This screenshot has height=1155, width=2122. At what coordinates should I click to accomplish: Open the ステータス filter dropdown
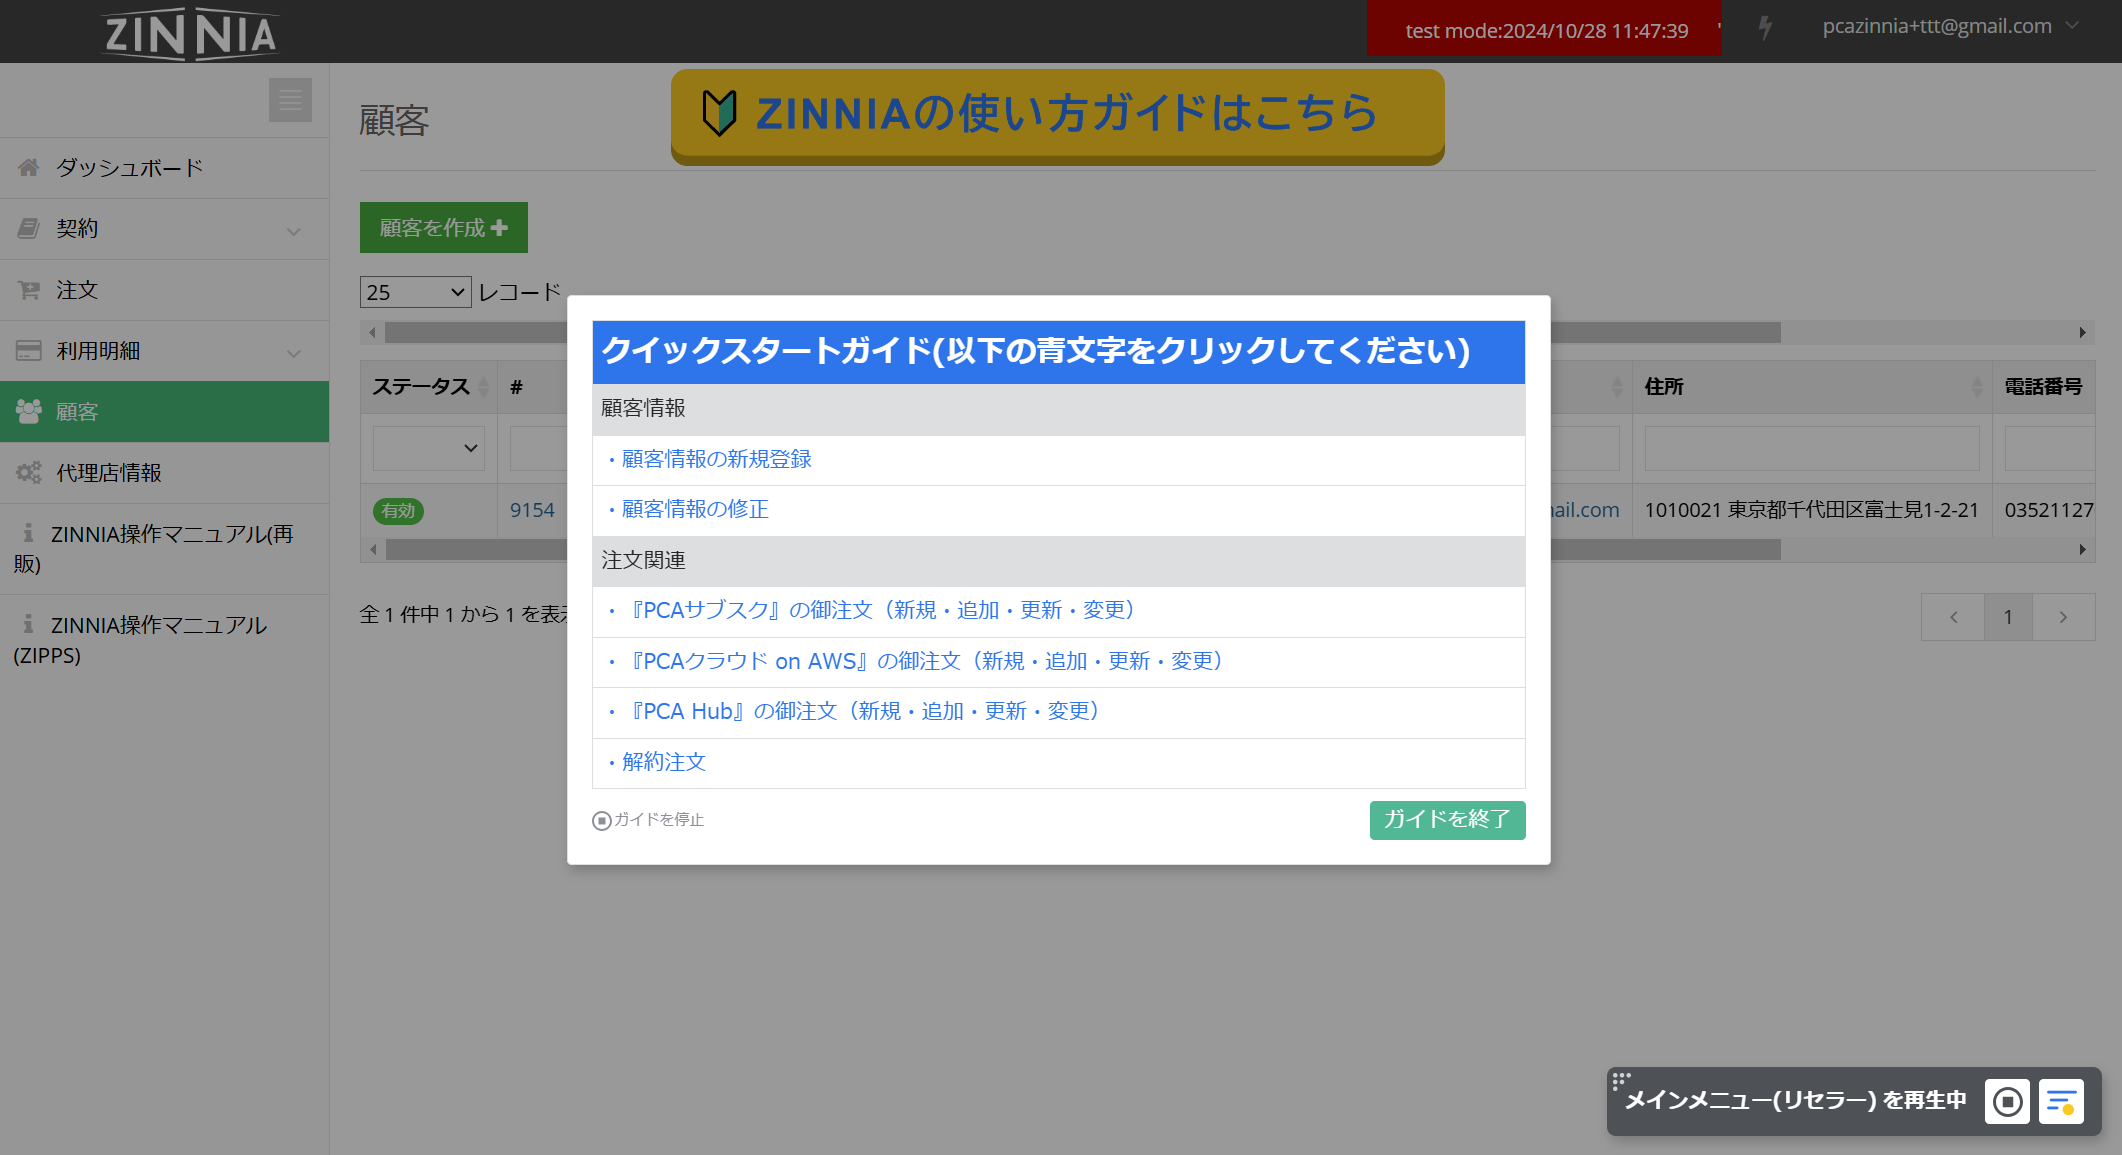click(x=428, y=448)
